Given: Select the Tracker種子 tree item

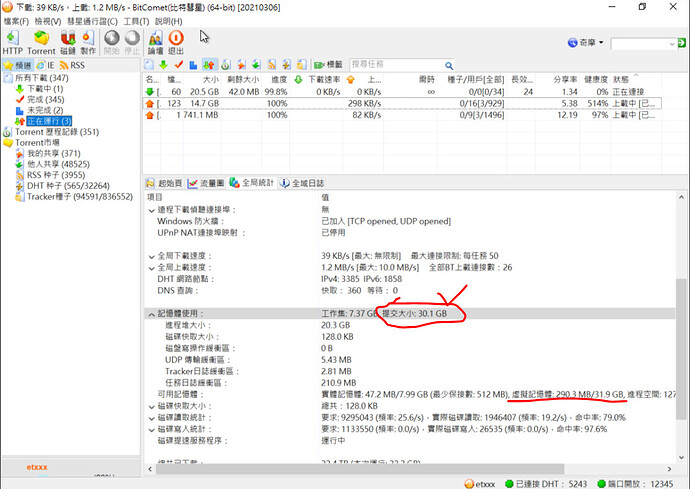Looking at the screenshot, I should click(80, 196).
